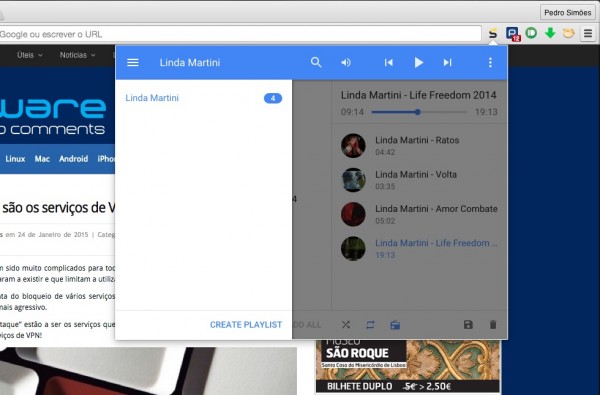The image size is (600, 395).
Task: Click the Volta track thumbnail
Action: click(x=353, y=180)
